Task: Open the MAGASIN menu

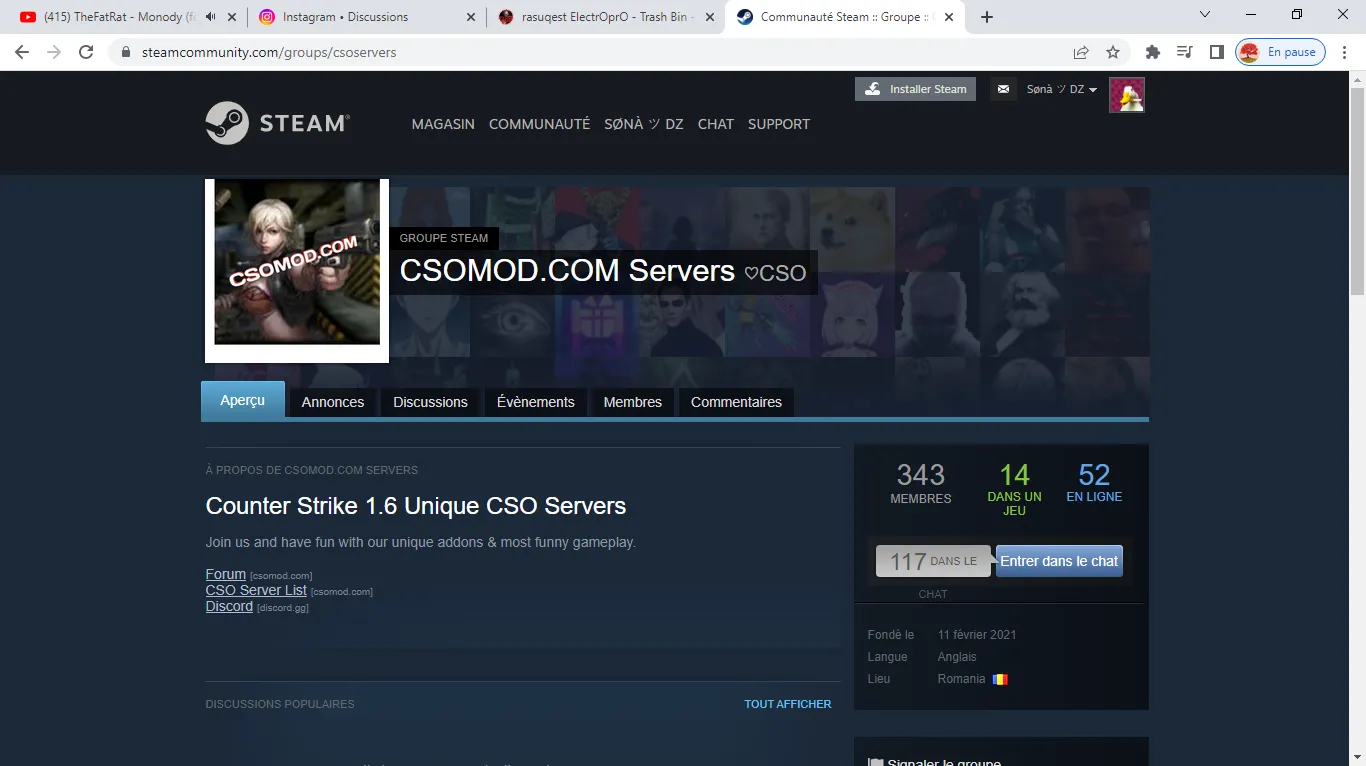Action: (443, 124)
